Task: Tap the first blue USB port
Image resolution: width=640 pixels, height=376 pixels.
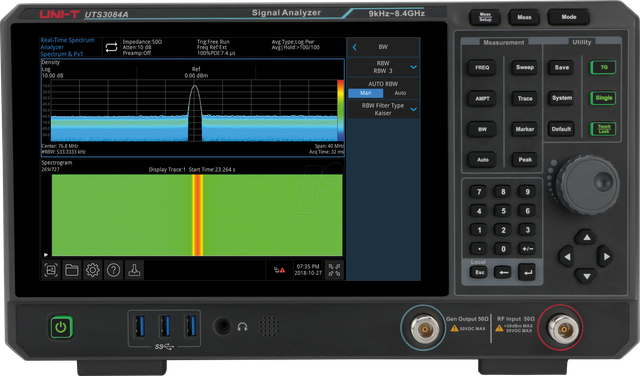Action: [140, 326]
